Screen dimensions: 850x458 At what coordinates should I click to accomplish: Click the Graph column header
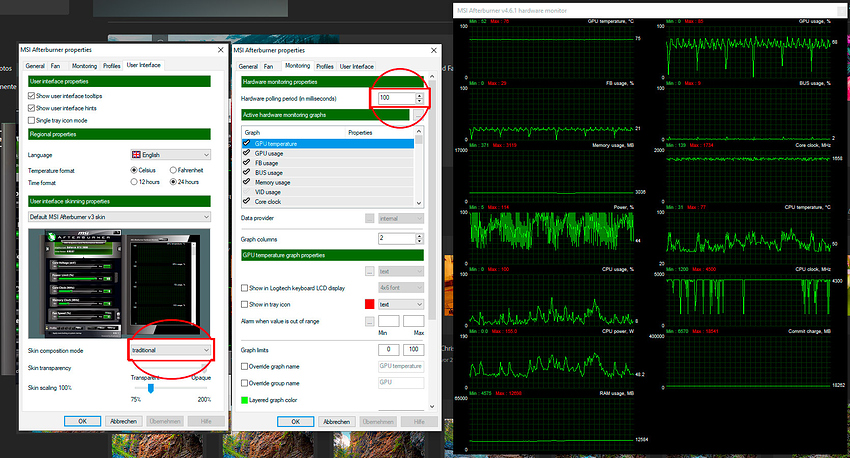pyautogui.click(x=293, y=132)
